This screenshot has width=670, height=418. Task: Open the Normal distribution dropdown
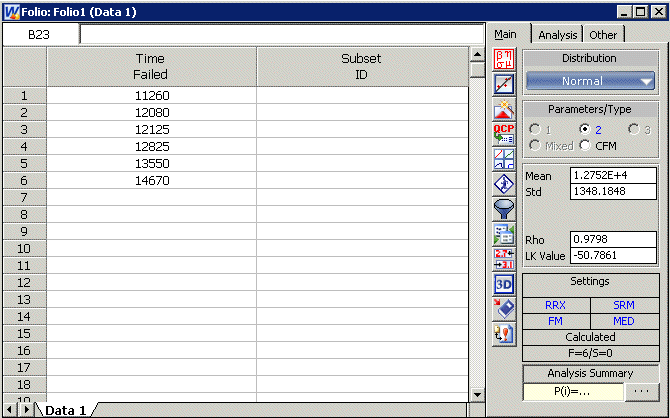pos(590,81)
